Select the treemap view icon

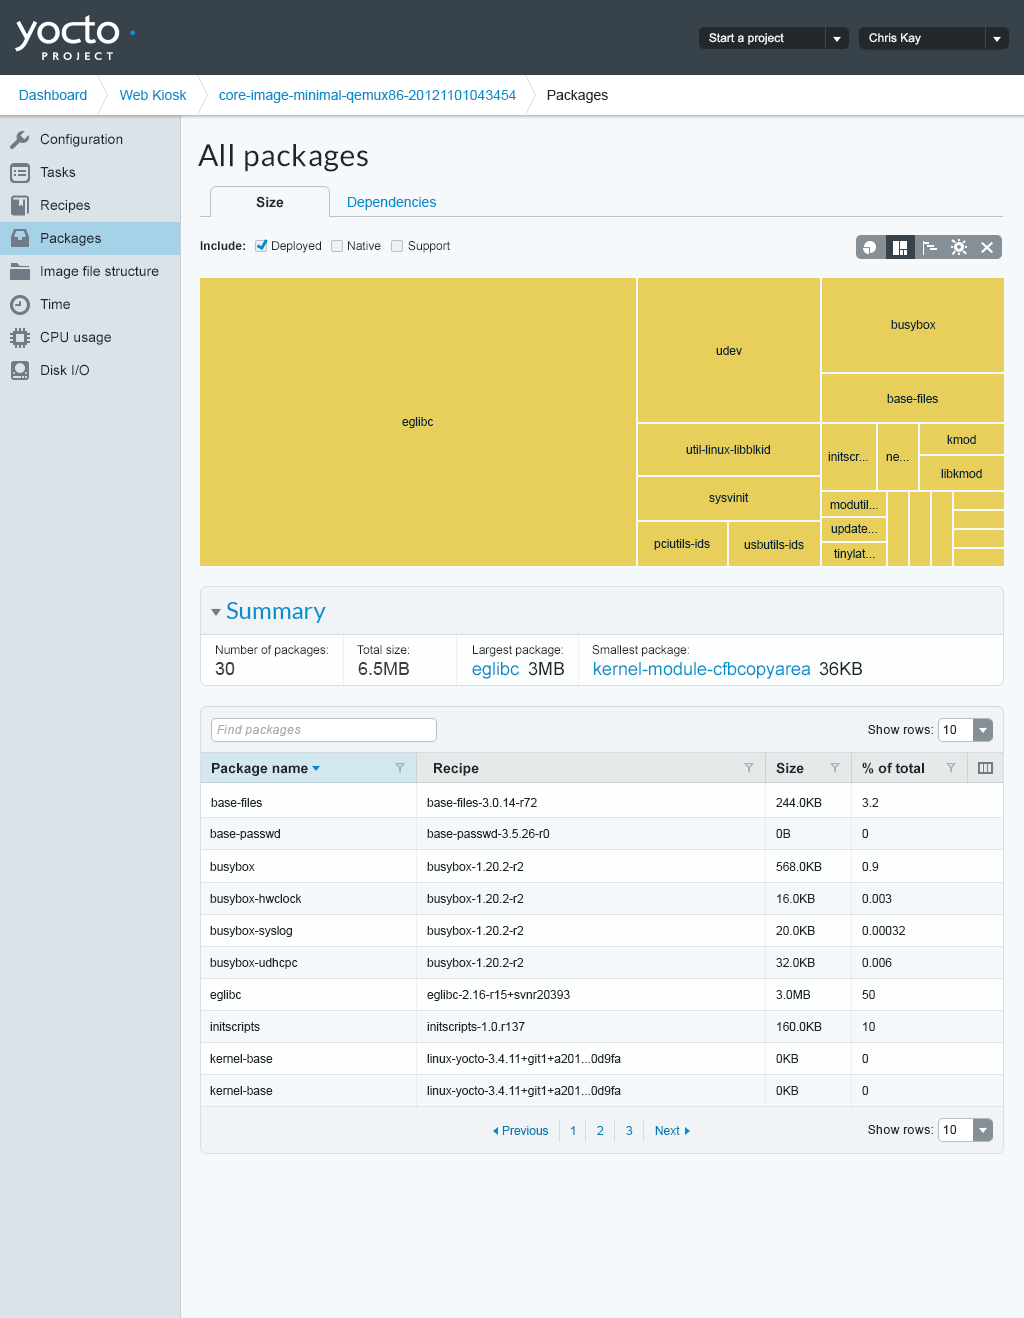point(900,247)
